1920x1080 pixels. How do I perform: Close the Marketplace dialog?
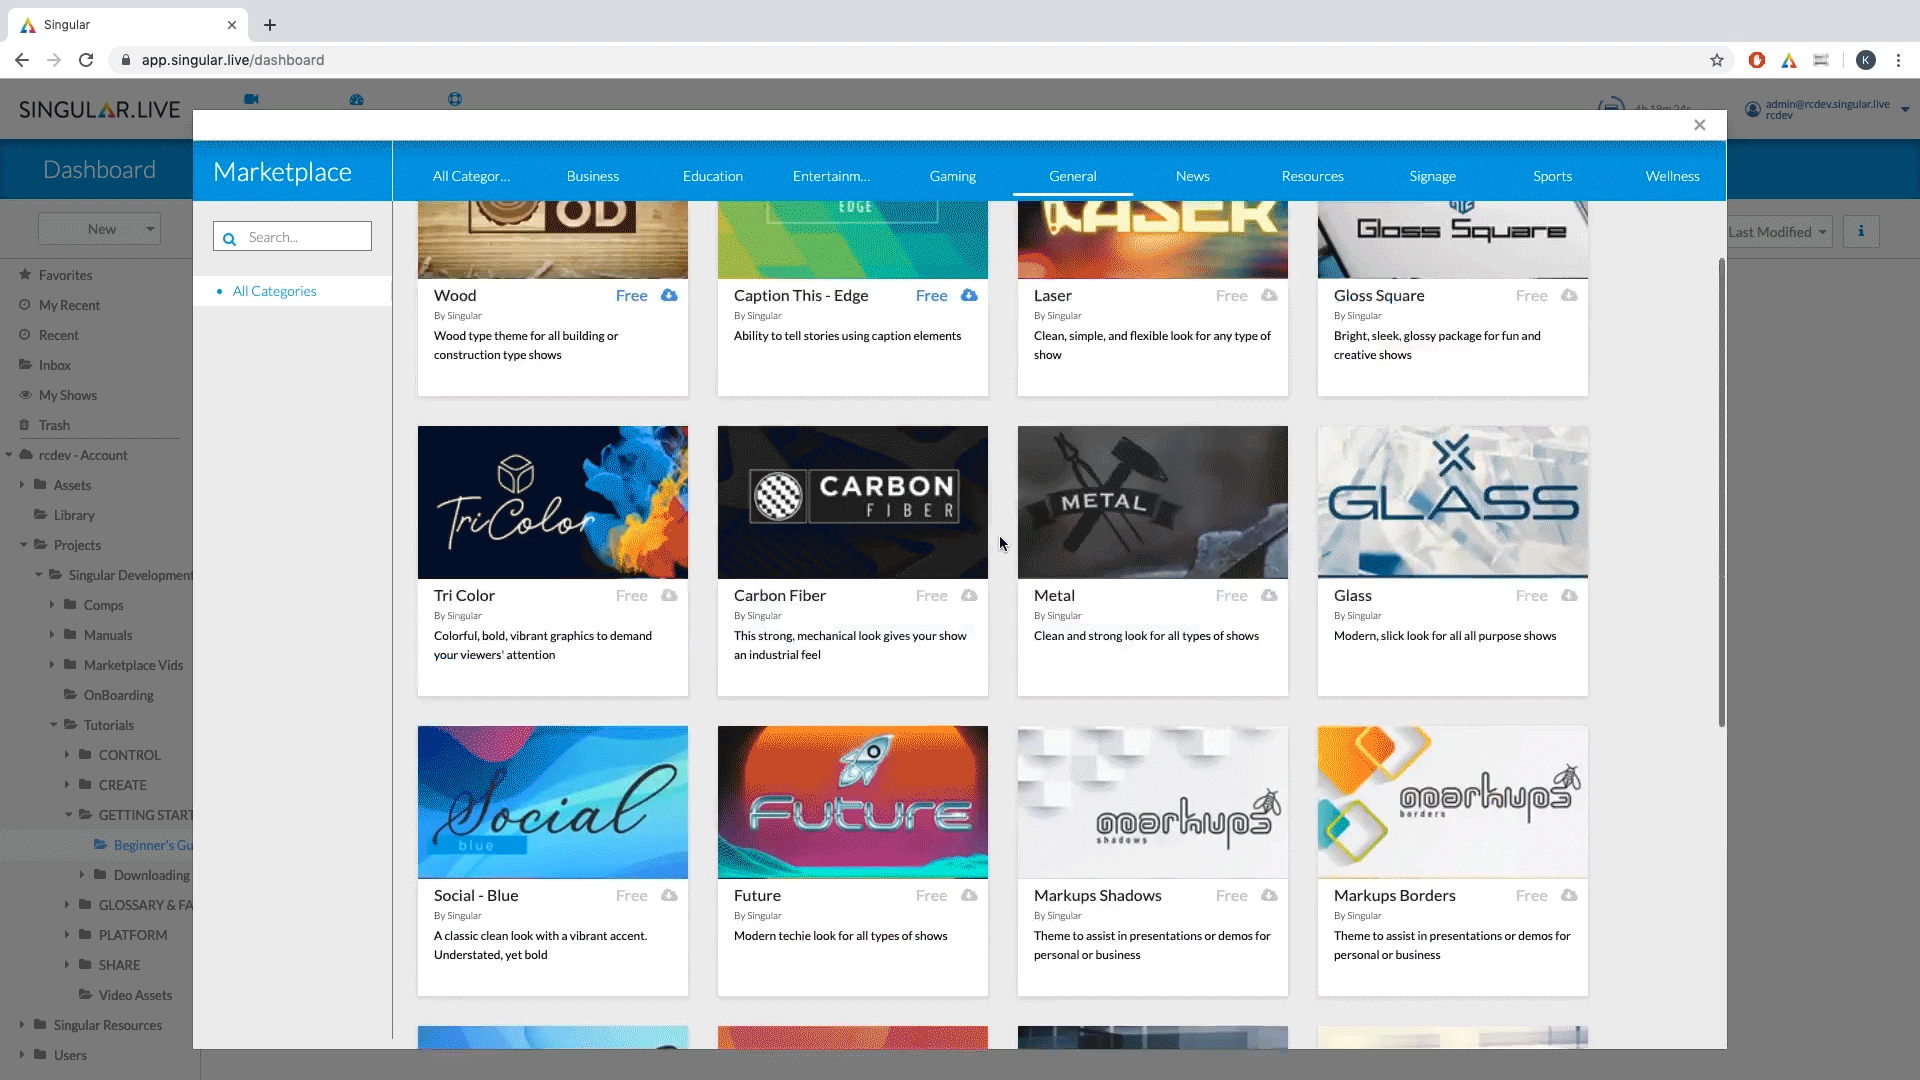[x=1699, y=125]
